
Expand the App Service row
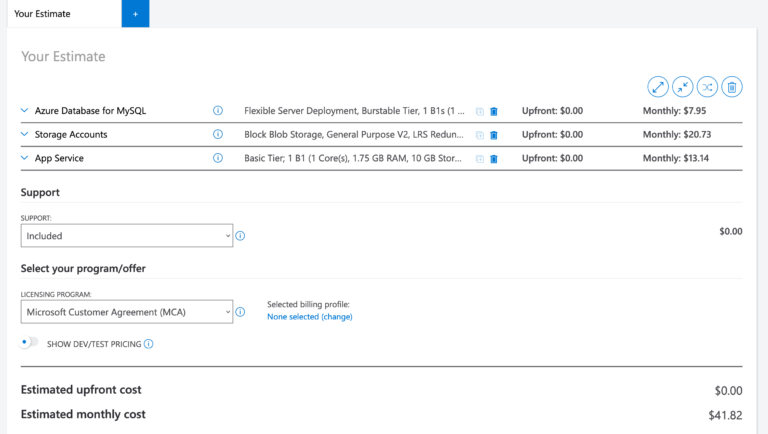tap(24, 158)
